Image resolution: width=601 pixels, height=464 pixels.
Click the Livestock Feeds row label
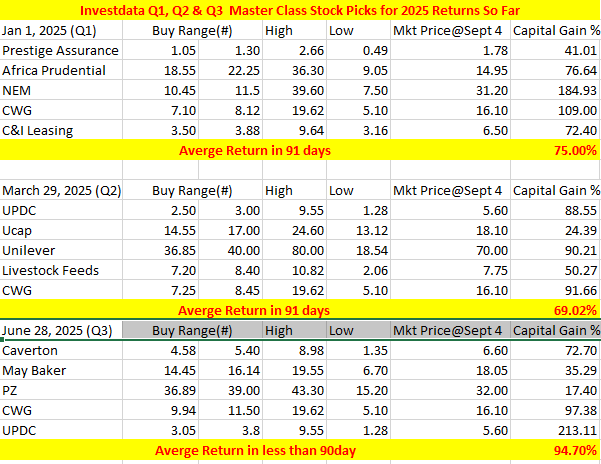coord(61,270)
